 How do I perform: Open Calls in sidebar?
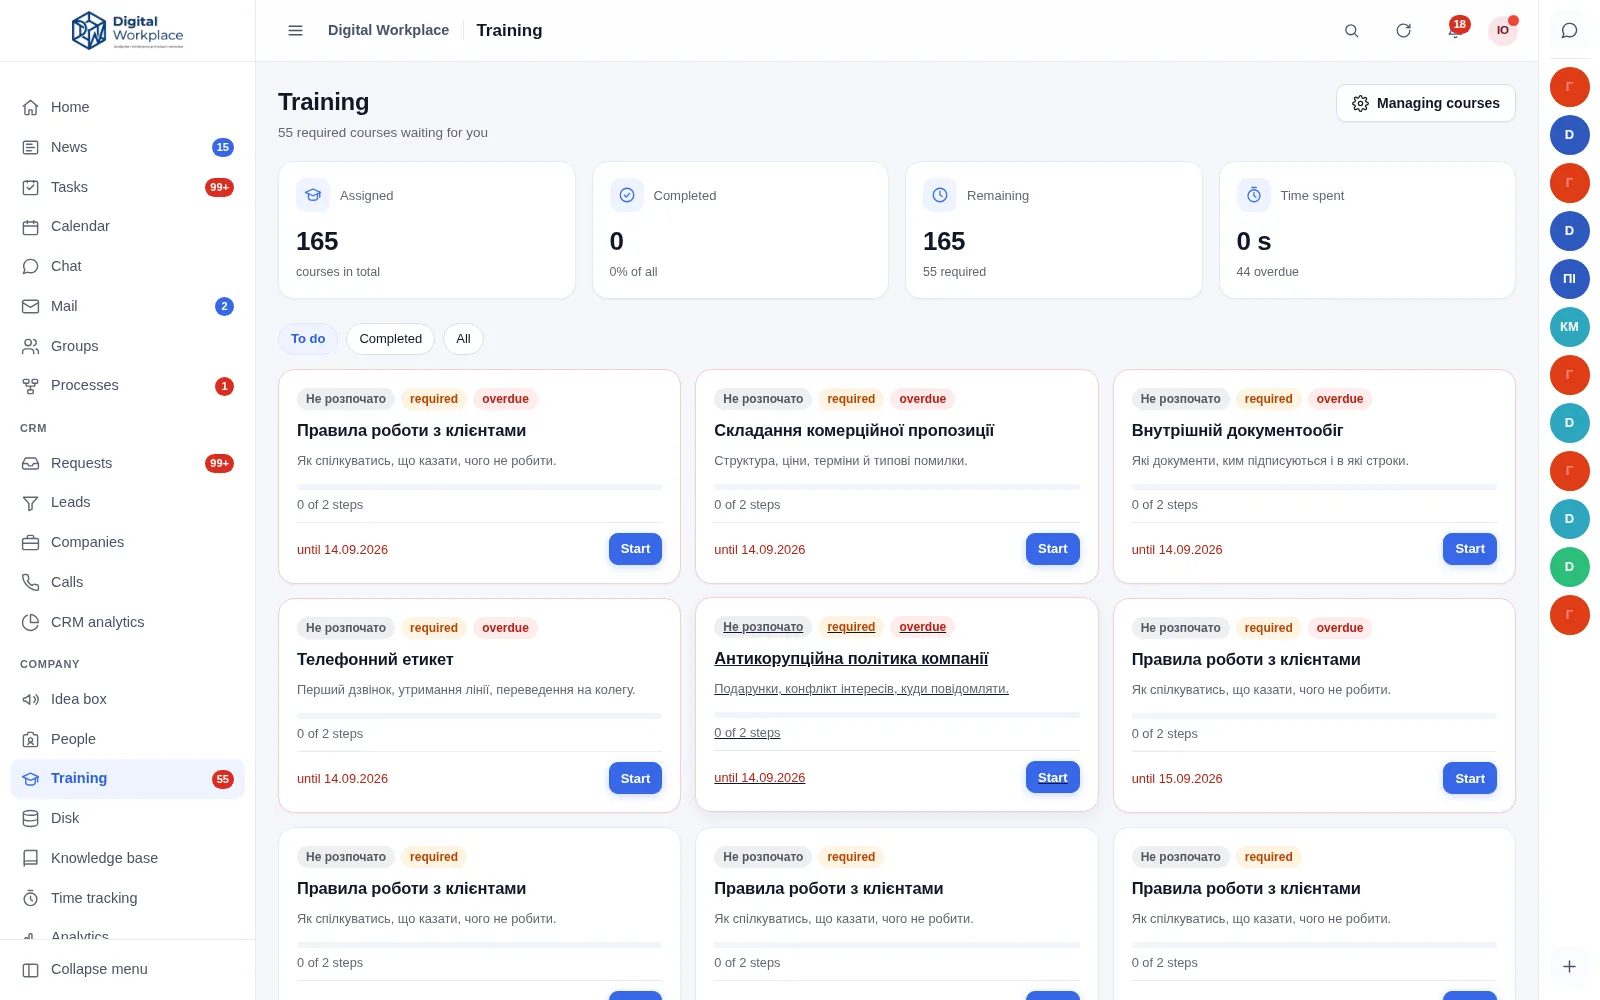point(127,582)
